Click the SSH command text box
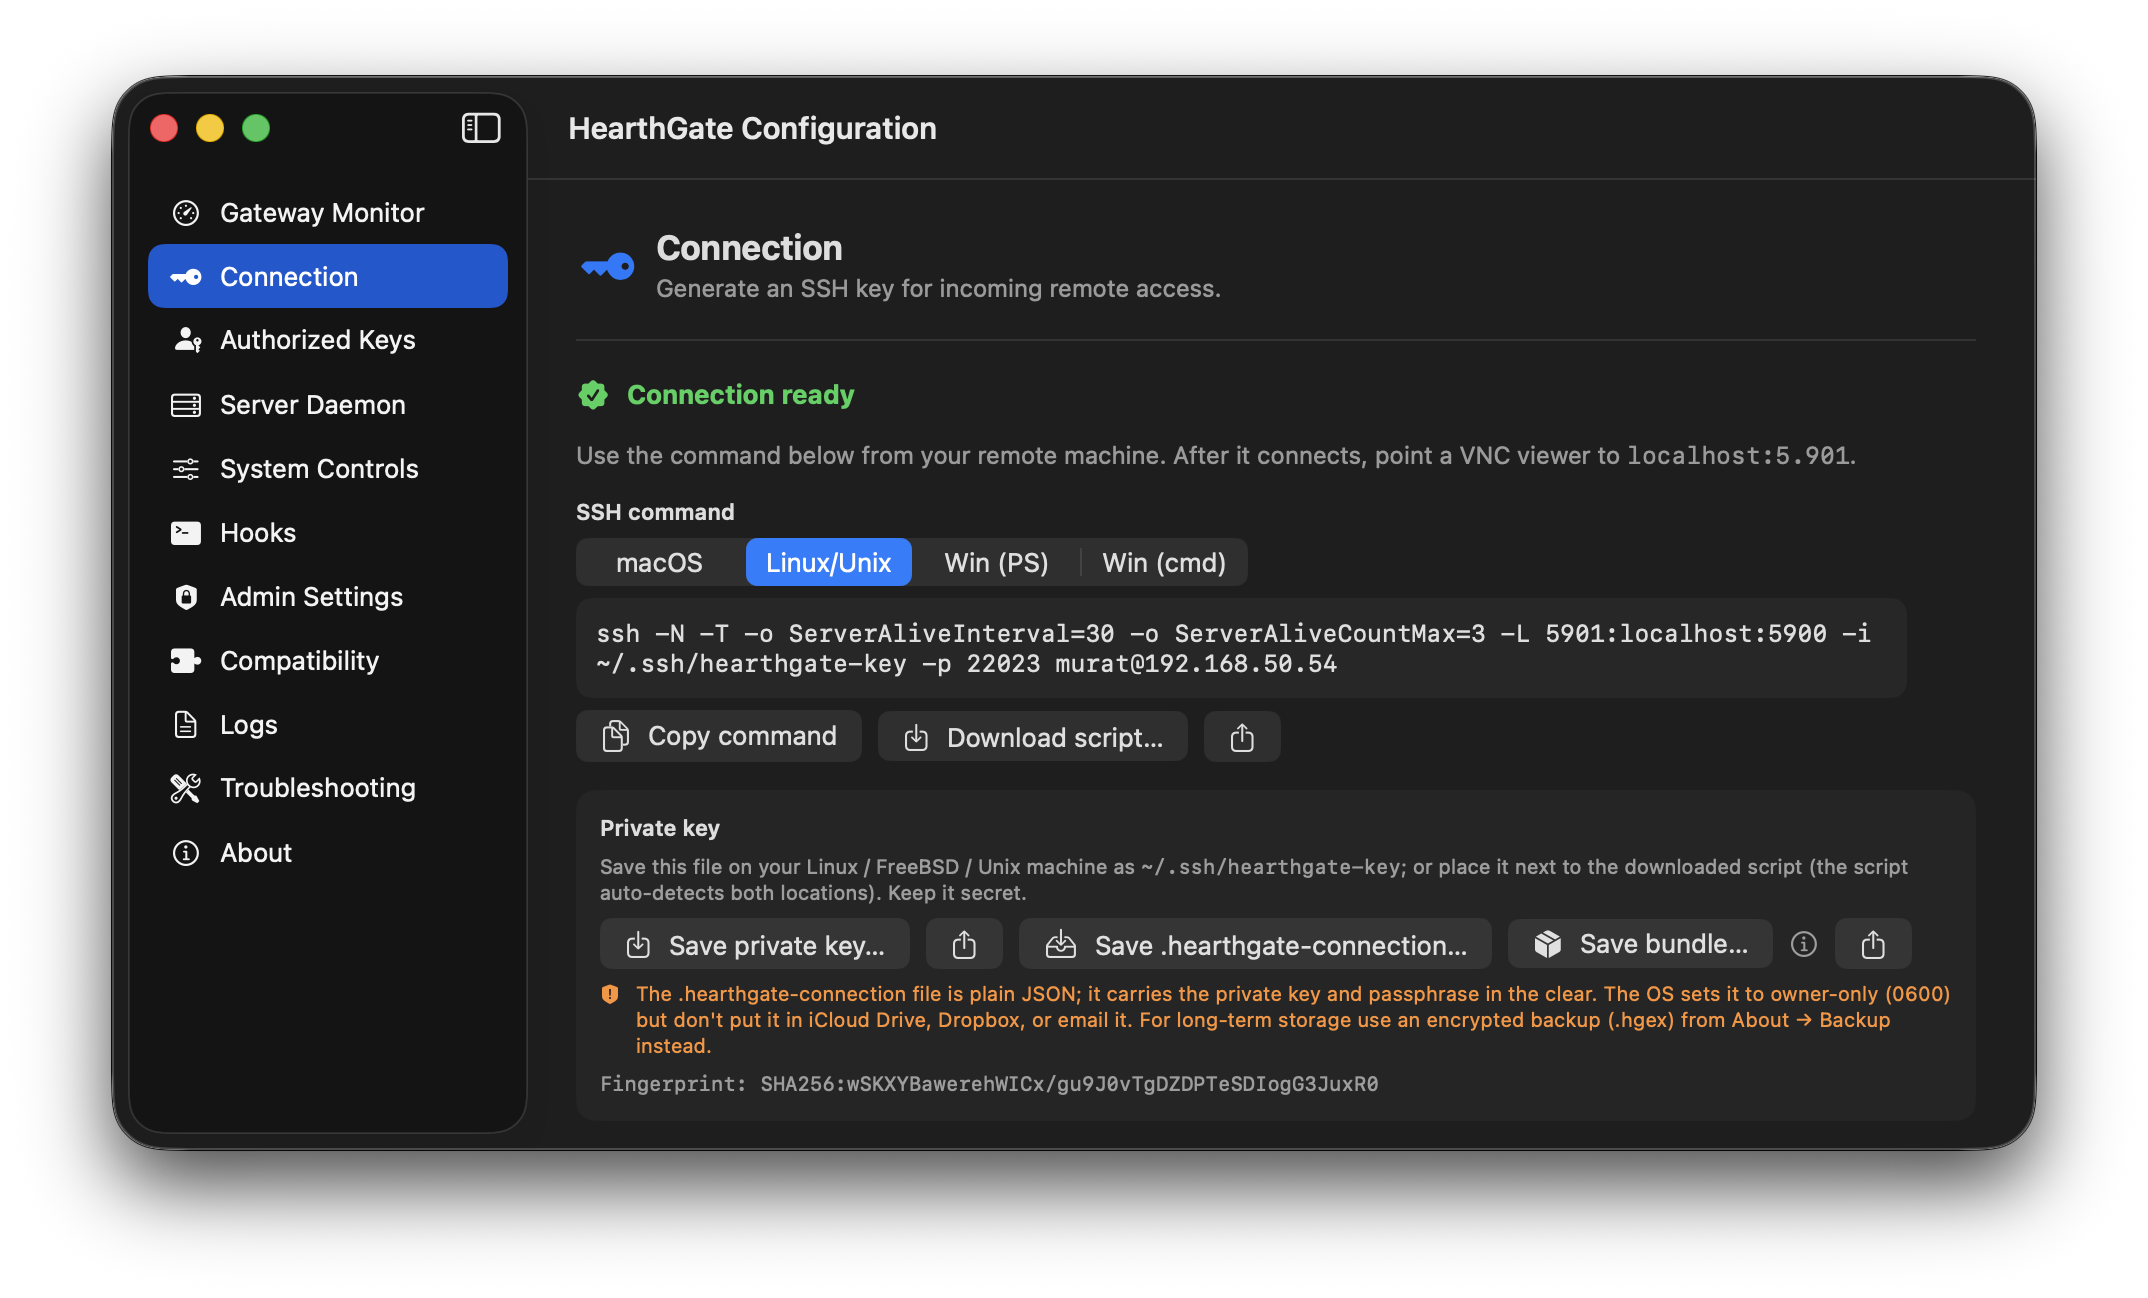Image resolution: width=2148 pixels, height=1298 pixels. pyautogui.click(x=1241, y=648)
